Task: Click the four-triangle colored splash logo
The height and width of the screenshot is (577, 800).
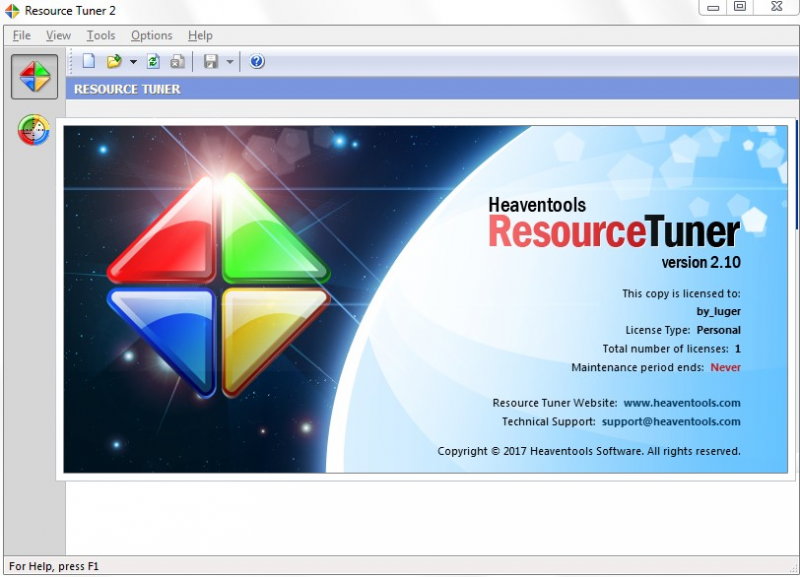Action: coord(218,286)
